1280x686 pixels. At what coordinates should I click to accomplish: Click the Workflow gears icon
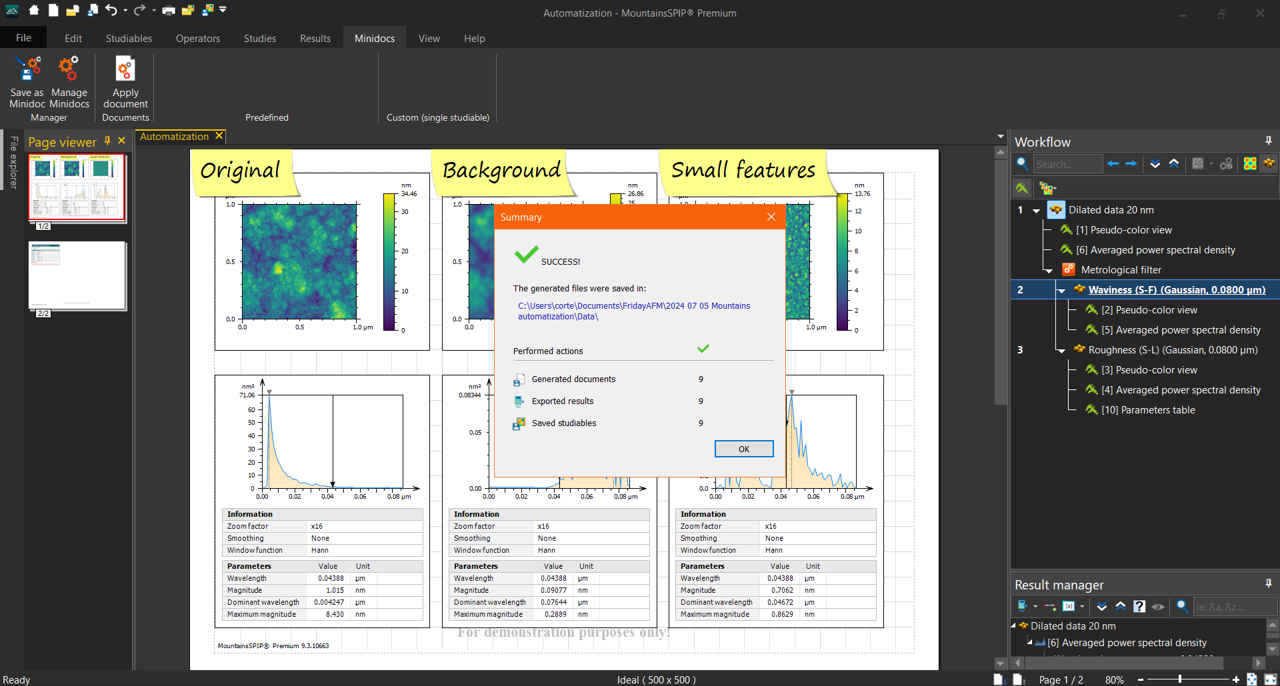point(1226,164)
